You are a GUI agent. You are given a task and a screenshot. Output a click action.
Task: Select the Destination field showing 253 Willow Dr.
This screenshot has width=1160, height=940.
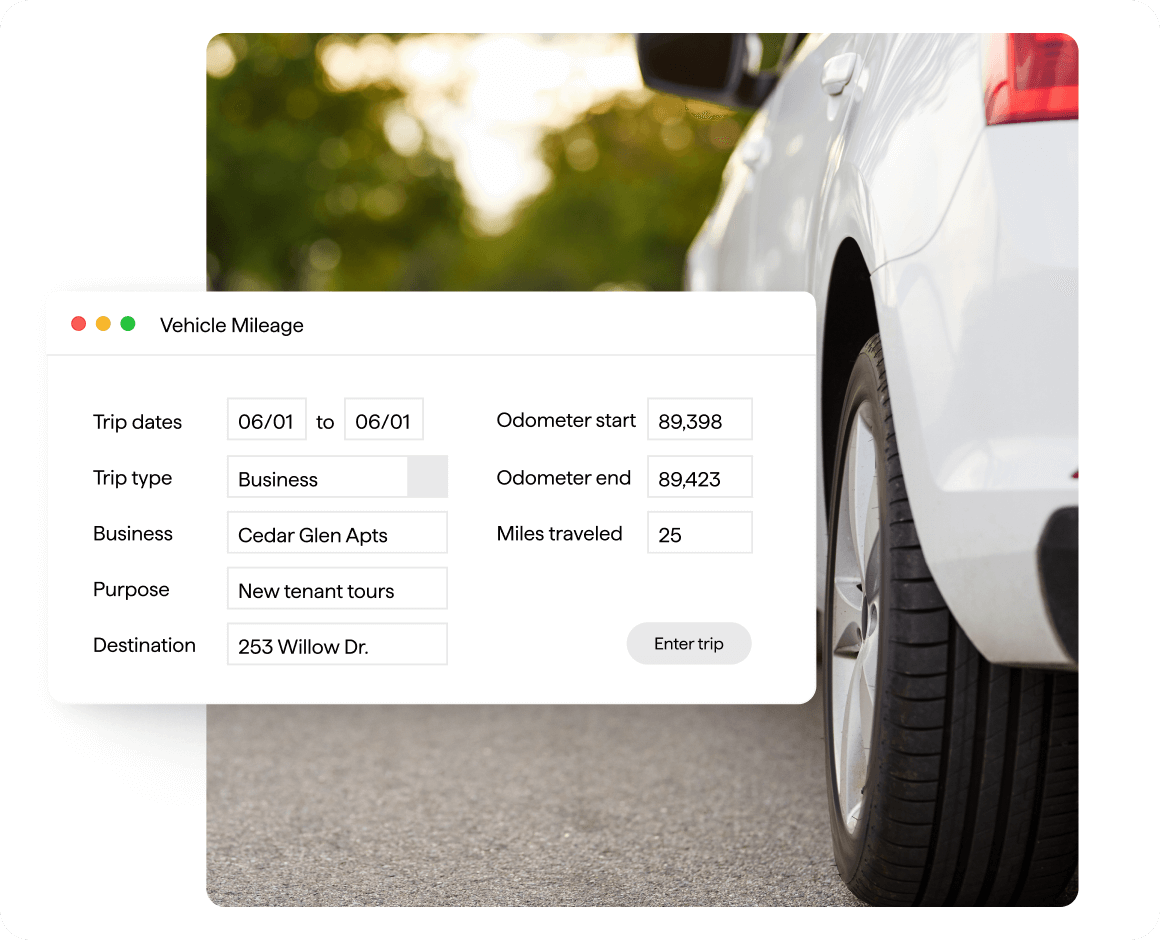(337, 644)
